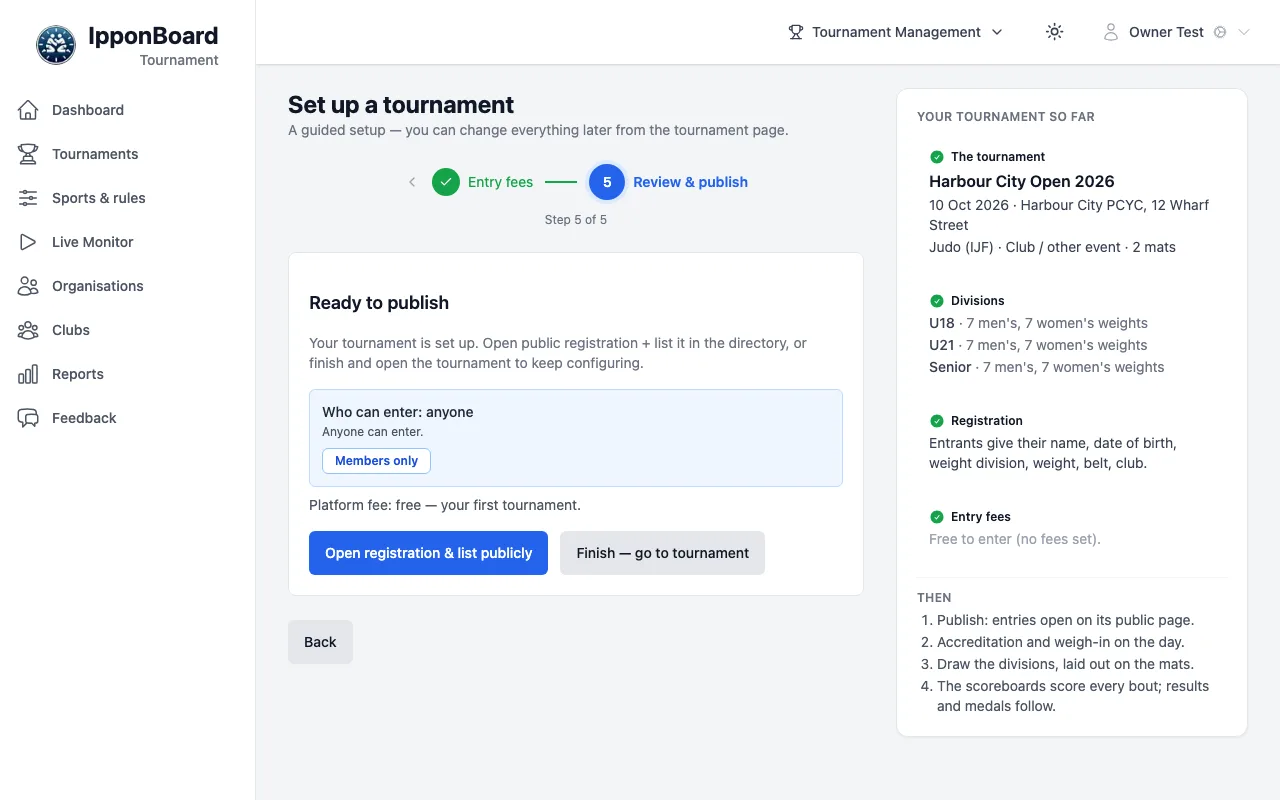Toggle the light/dark theme sun icon
The height and width of the screenshot is (800, 1280).
[1054, 32]
